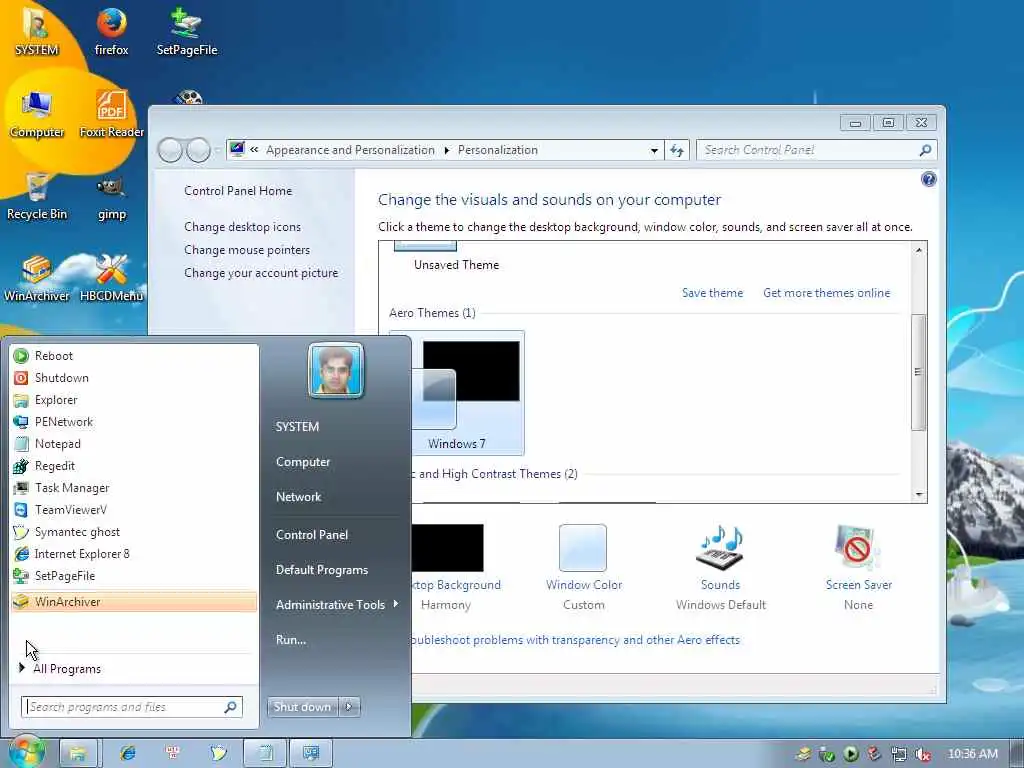This screenshot has height=768, width=1024.
Task: Open the Explorer folder icon on the taskbar
Action: pos(78,754)
